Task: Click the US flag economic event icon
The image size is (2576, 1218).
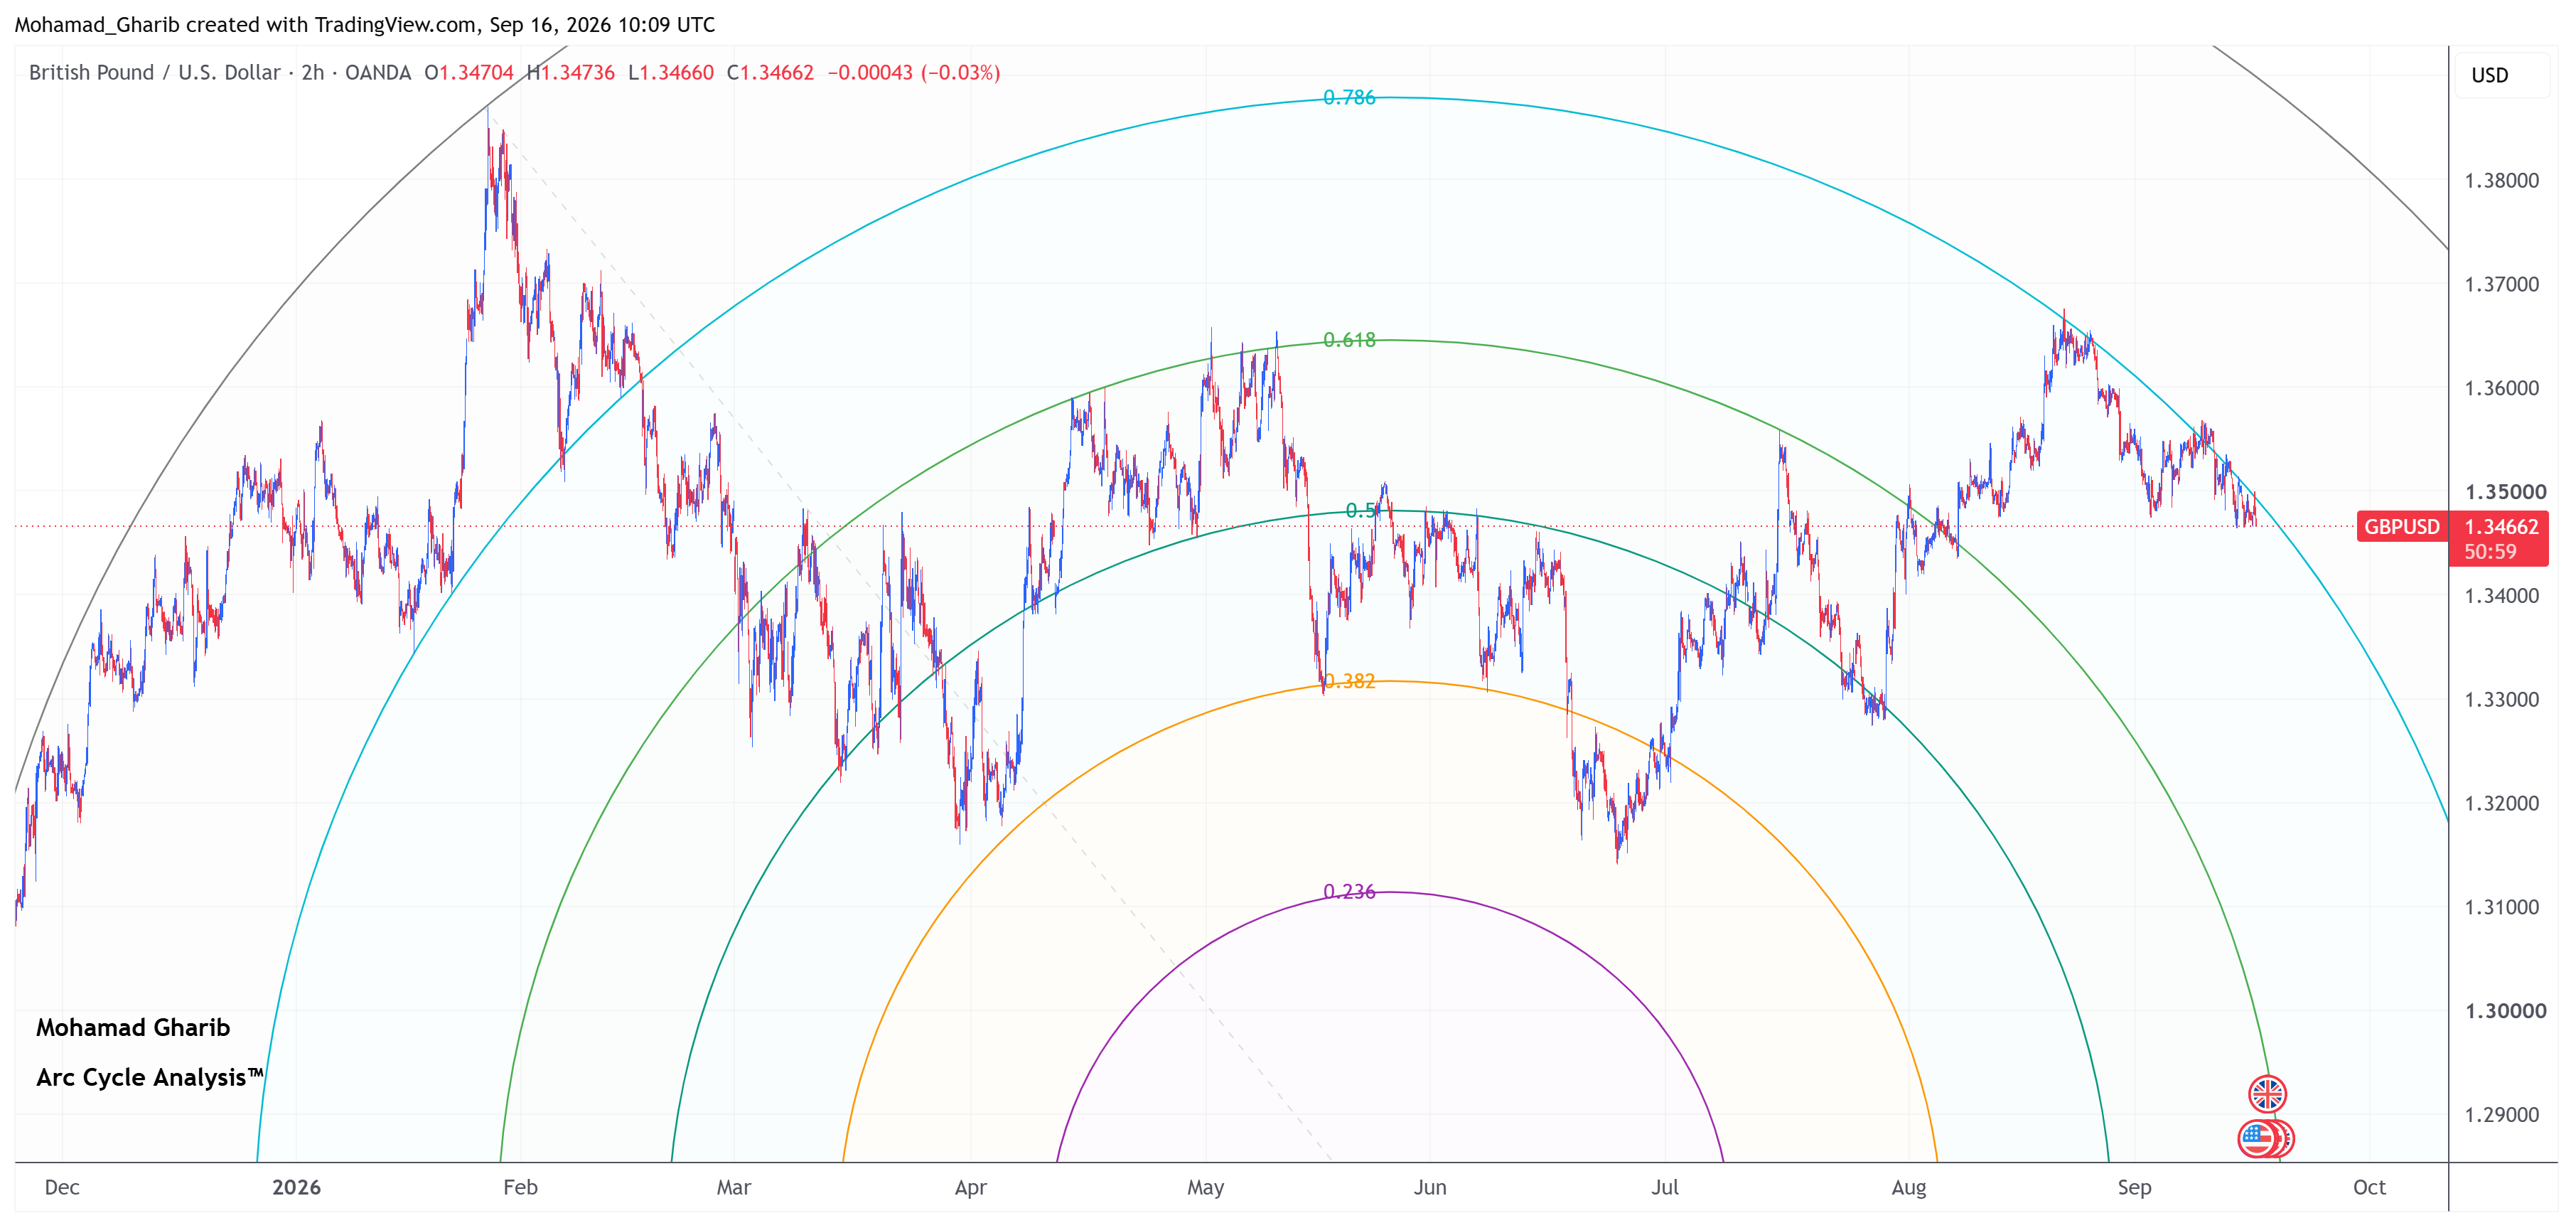Action: 2257,1138
